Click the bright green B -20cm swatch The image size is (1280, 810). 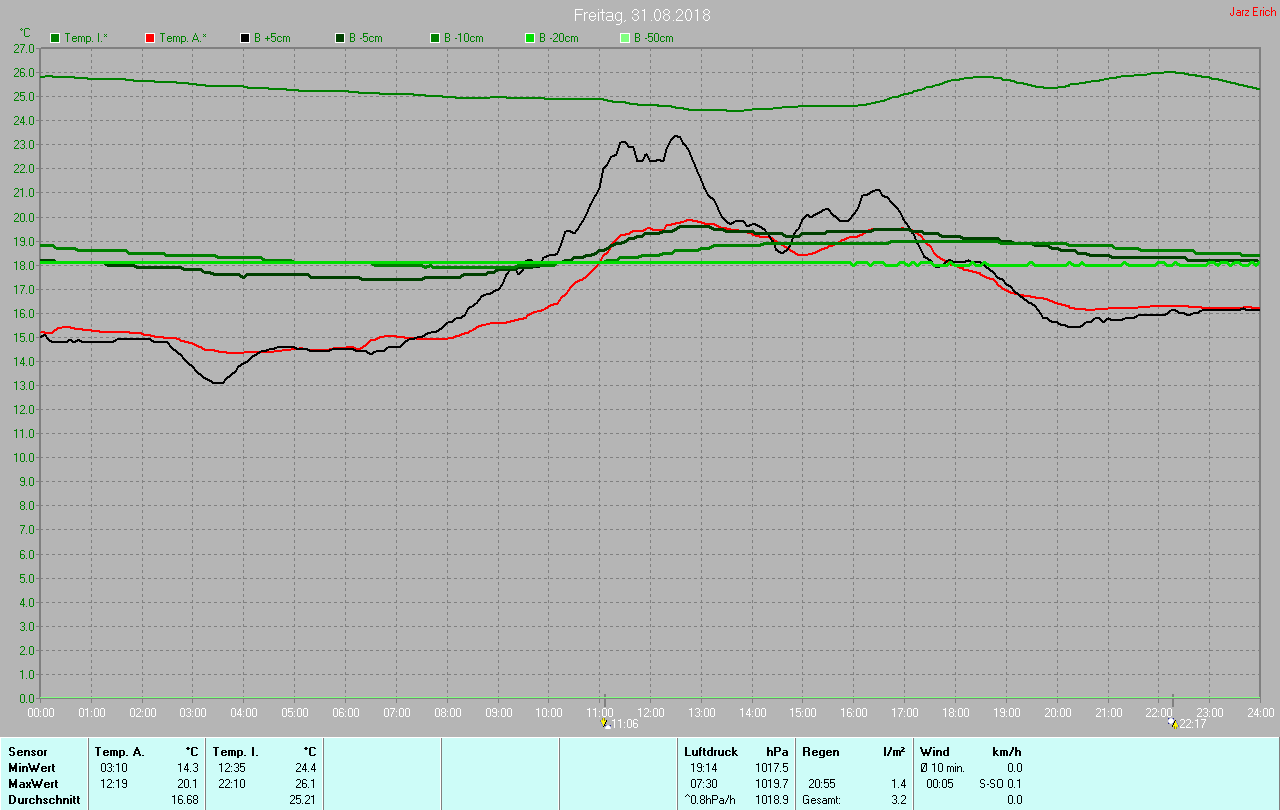[x=530, y=38]
